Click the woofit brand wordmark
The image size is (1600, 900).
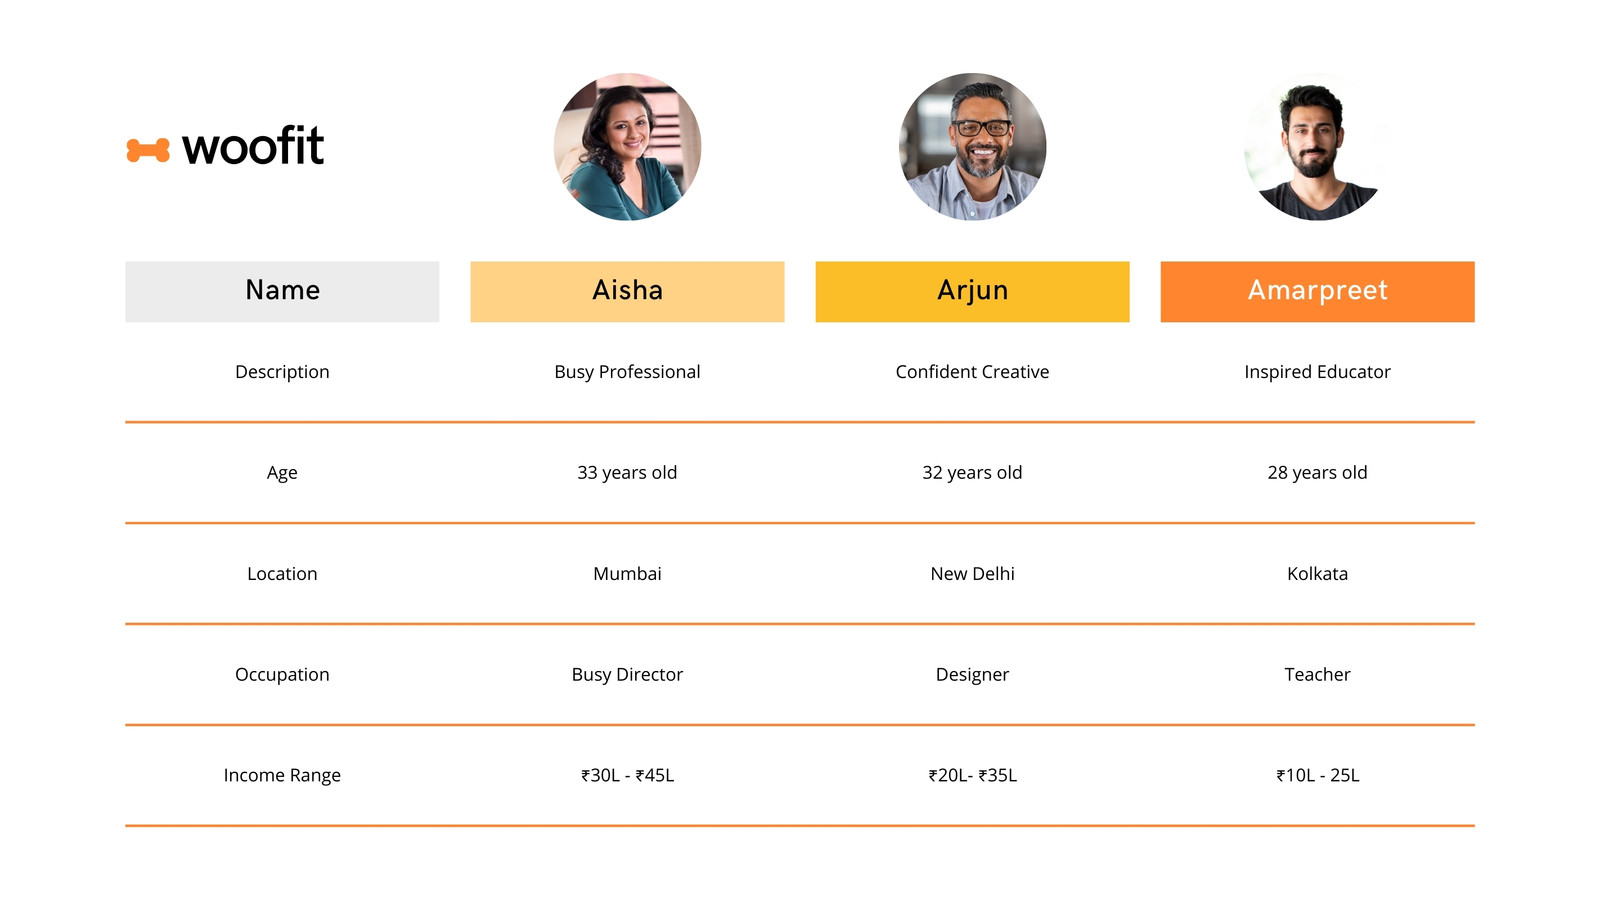click(253, 146)
